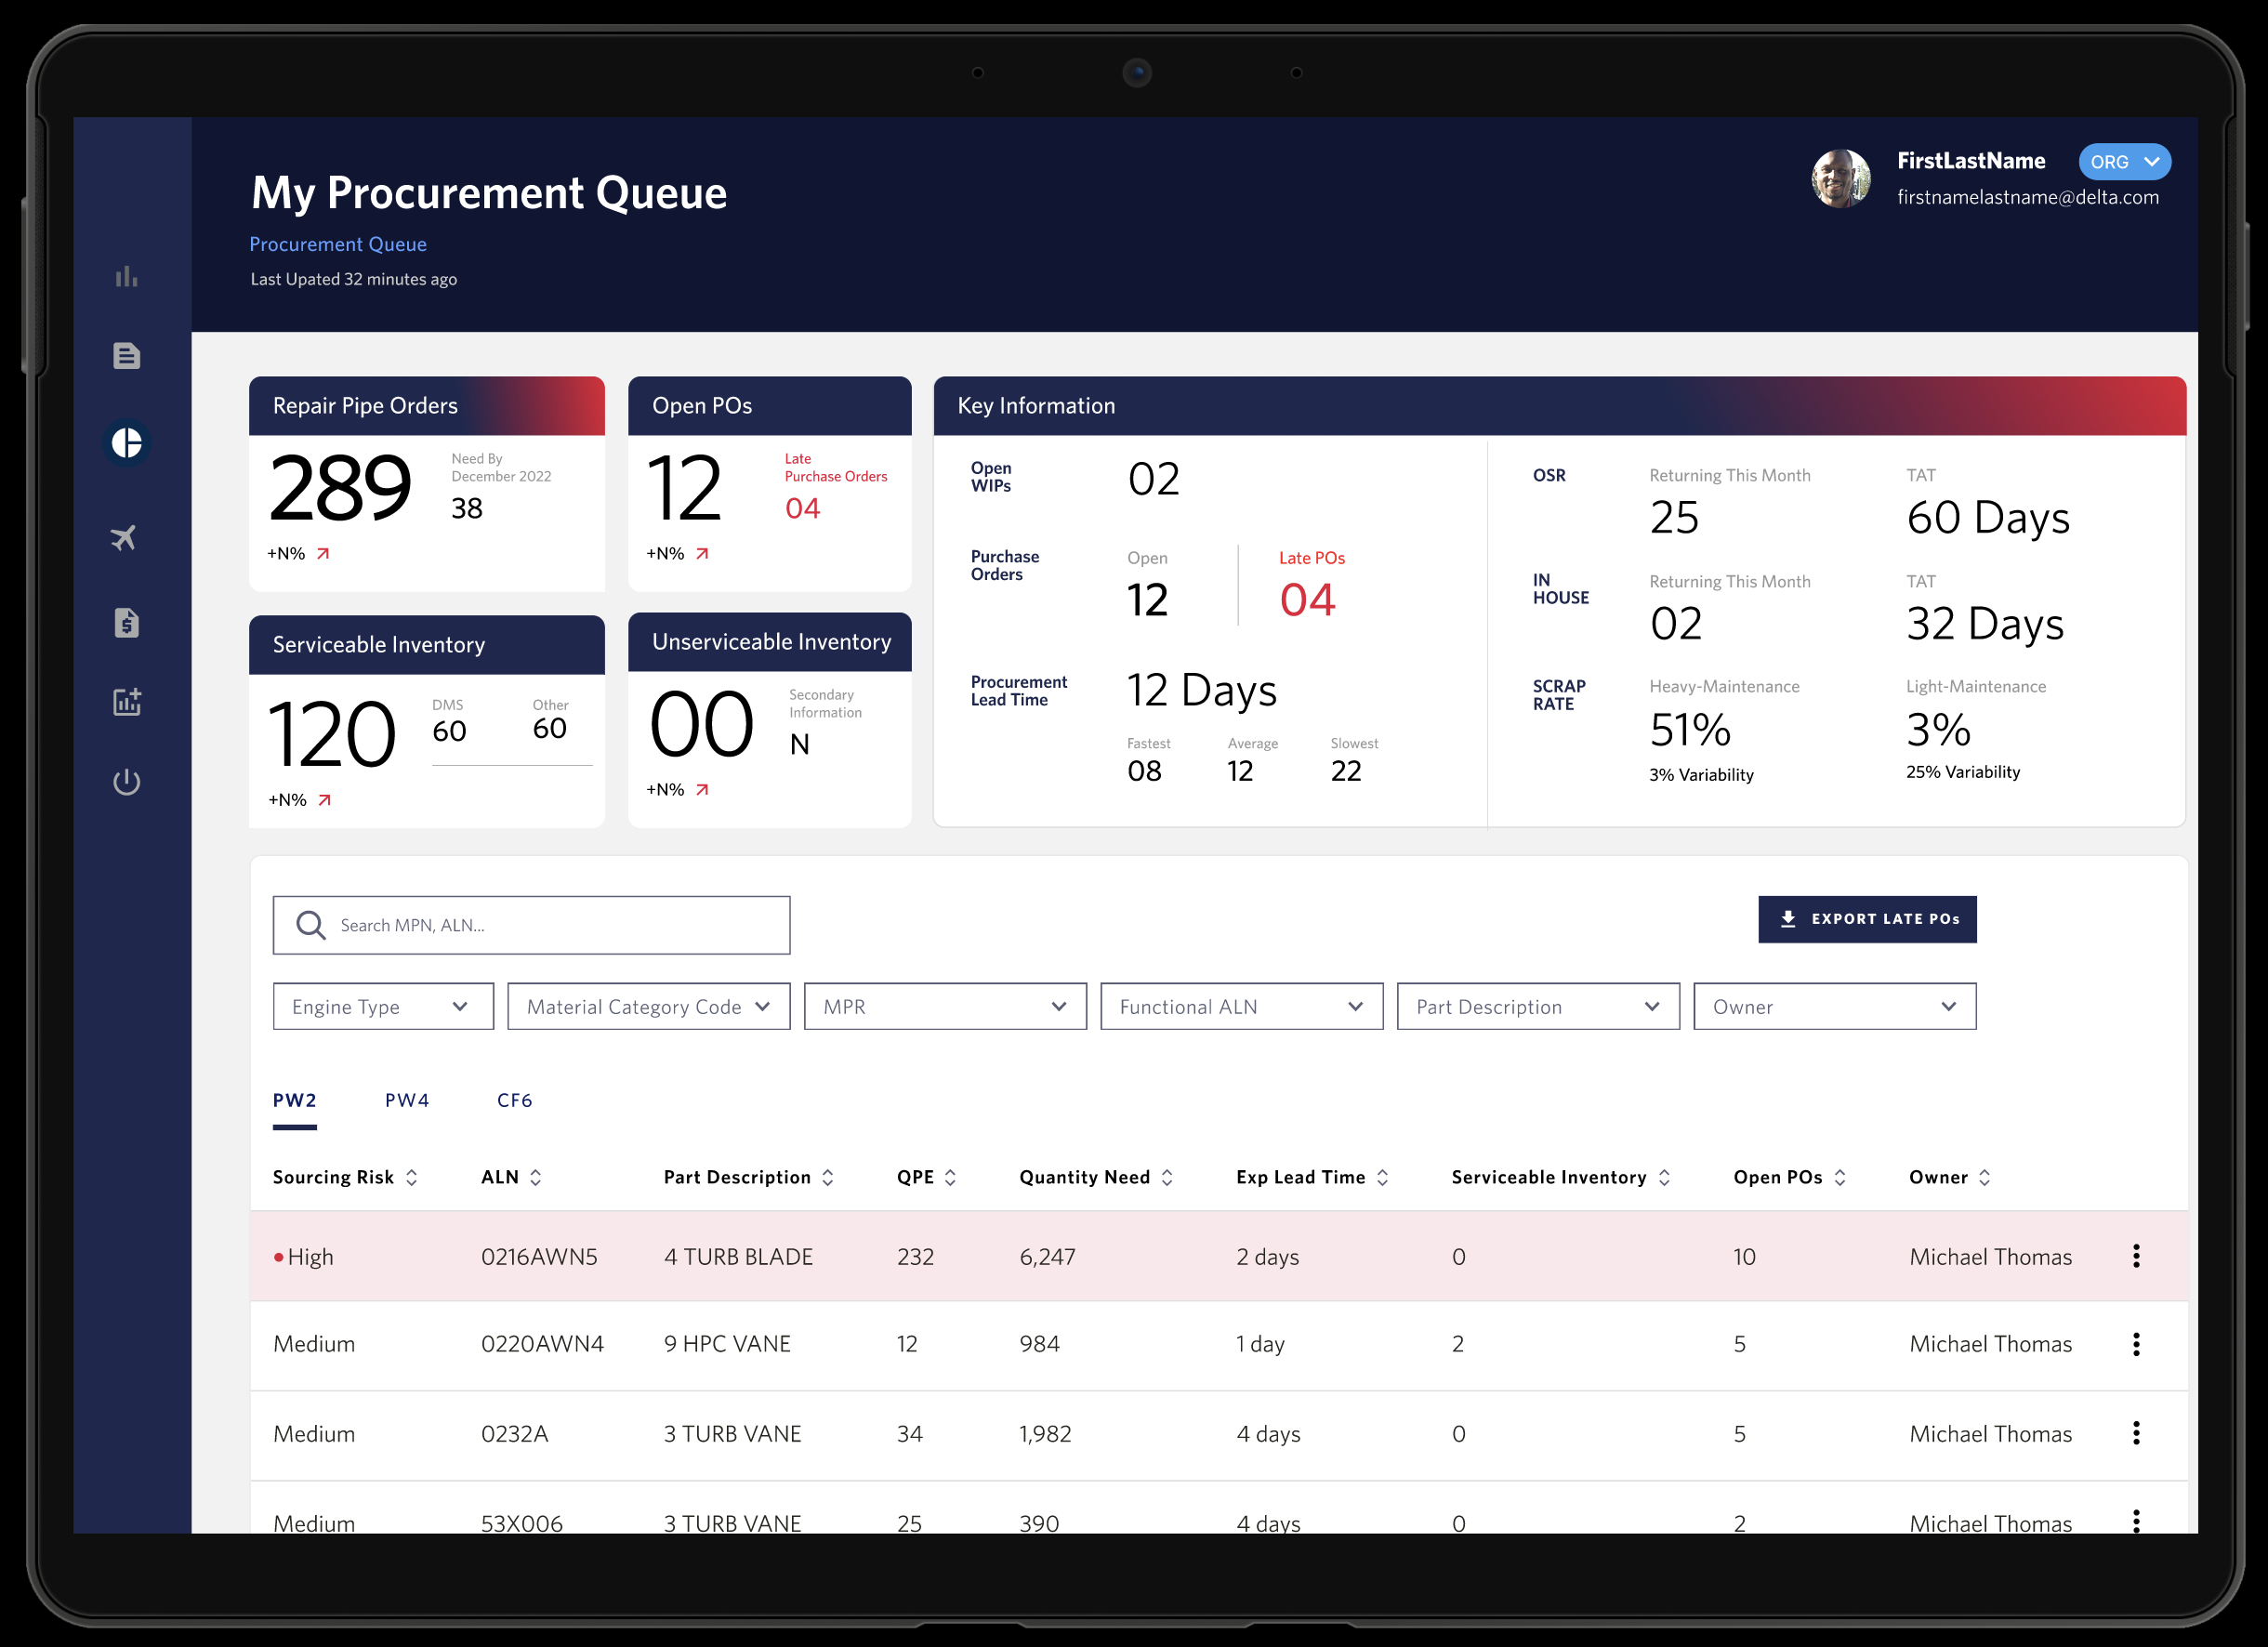Switch to the PW4 tab

pos(407,1100)
